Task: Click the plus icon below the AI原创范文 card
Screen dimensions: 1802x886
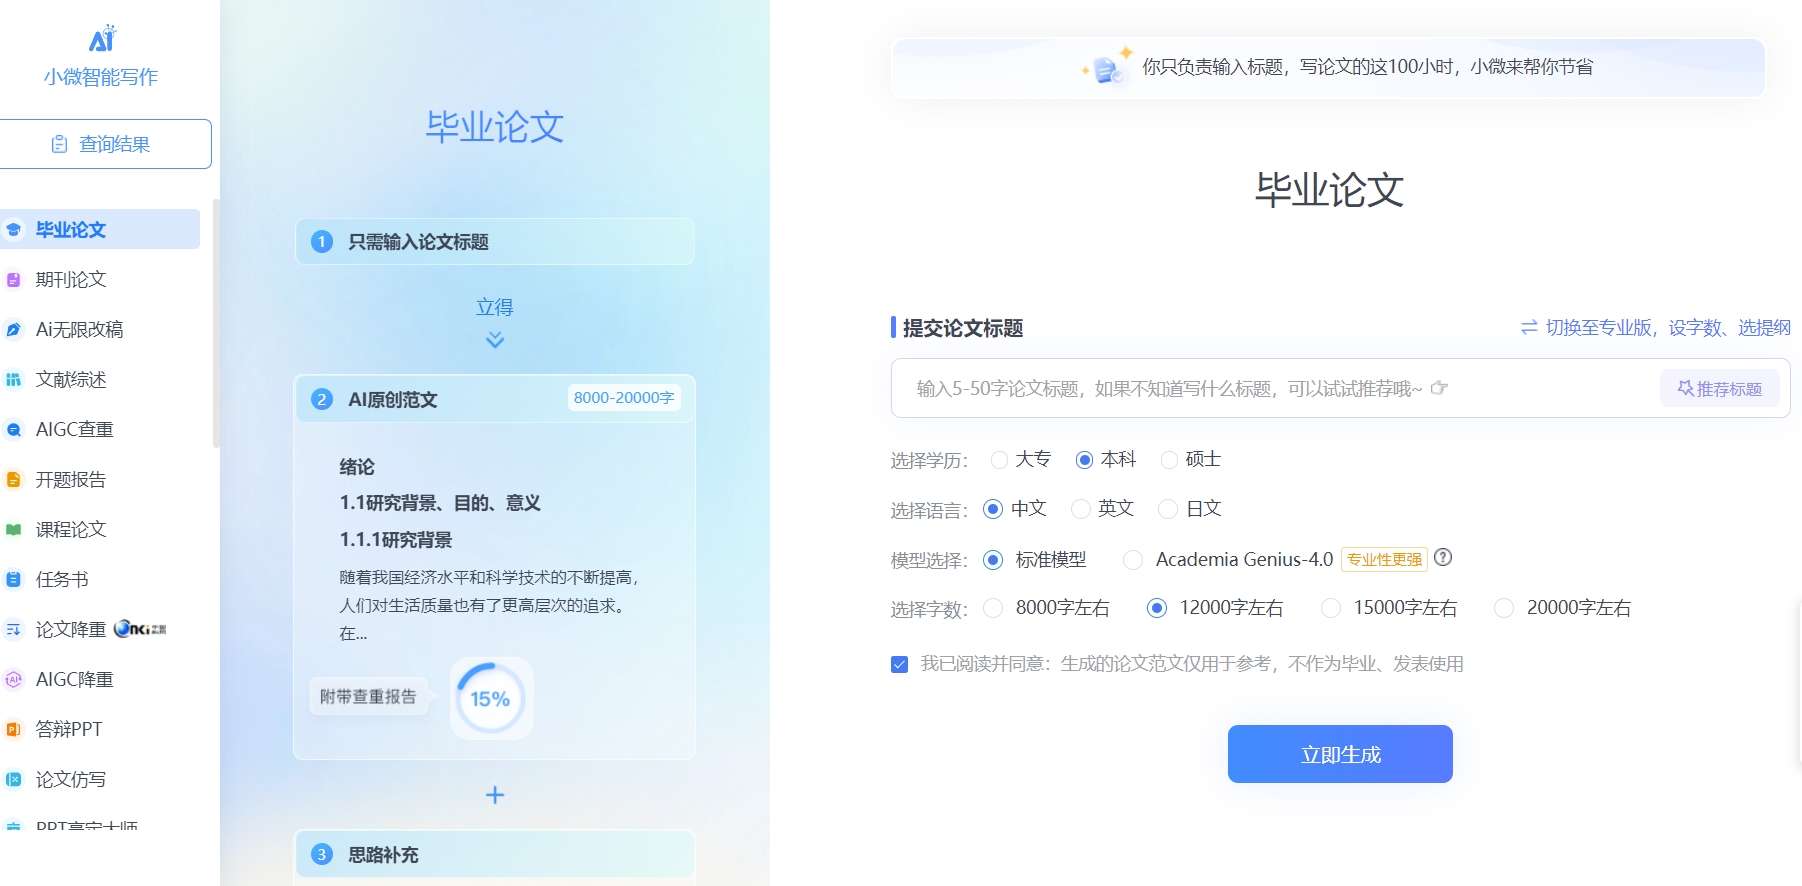Action: [495, 795]
